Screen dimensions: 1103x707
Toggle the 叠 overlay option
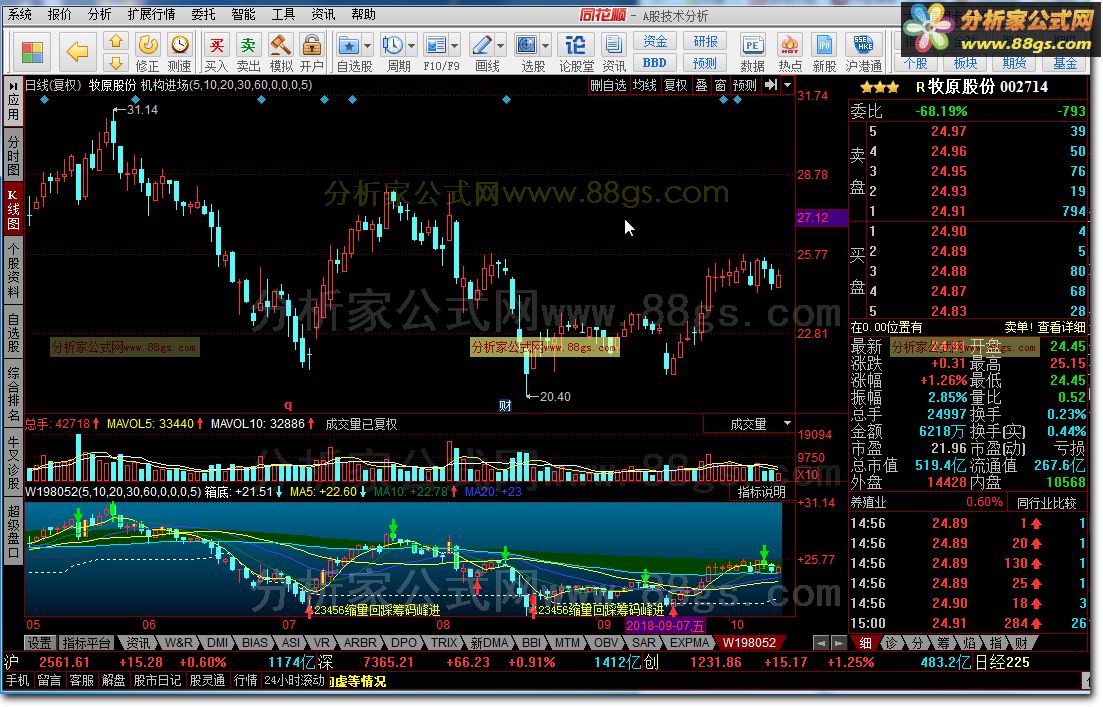click(x=701, y=85)
